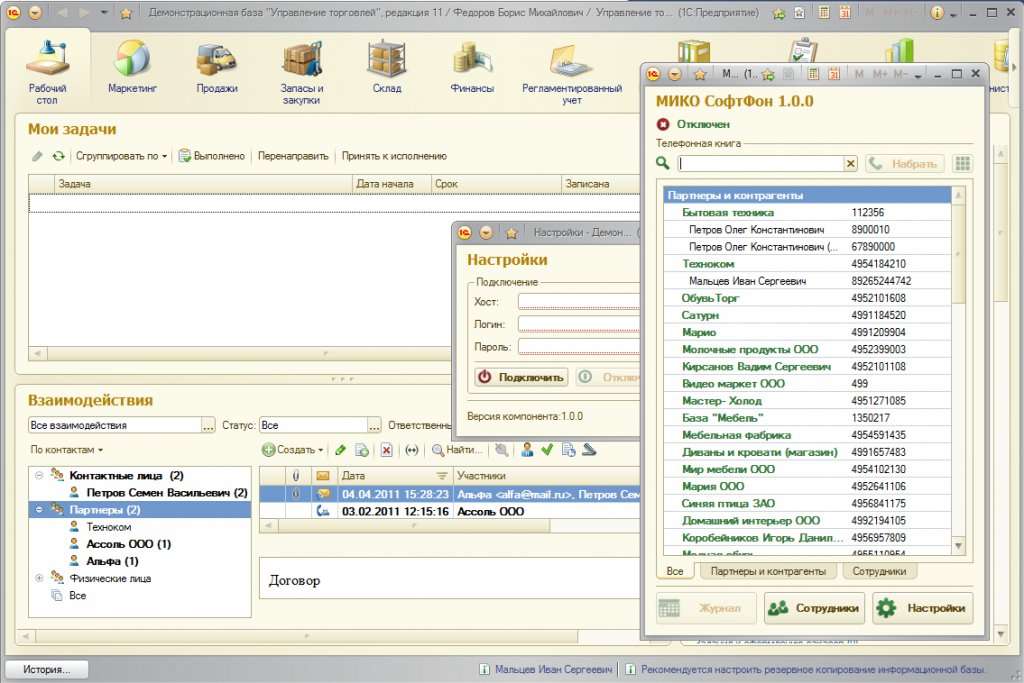Click Принять к исполнению
The width and height of the screenshot is (1024, 683).
coord(394,156)
